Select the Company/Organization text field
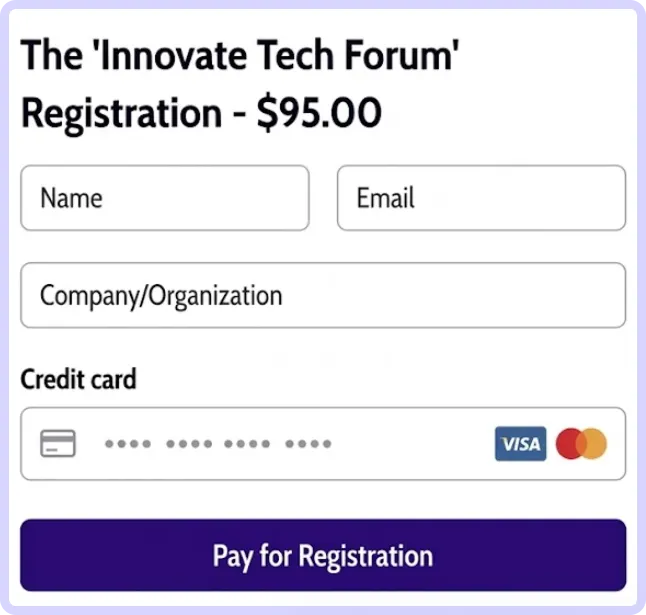 pos(323,295)
